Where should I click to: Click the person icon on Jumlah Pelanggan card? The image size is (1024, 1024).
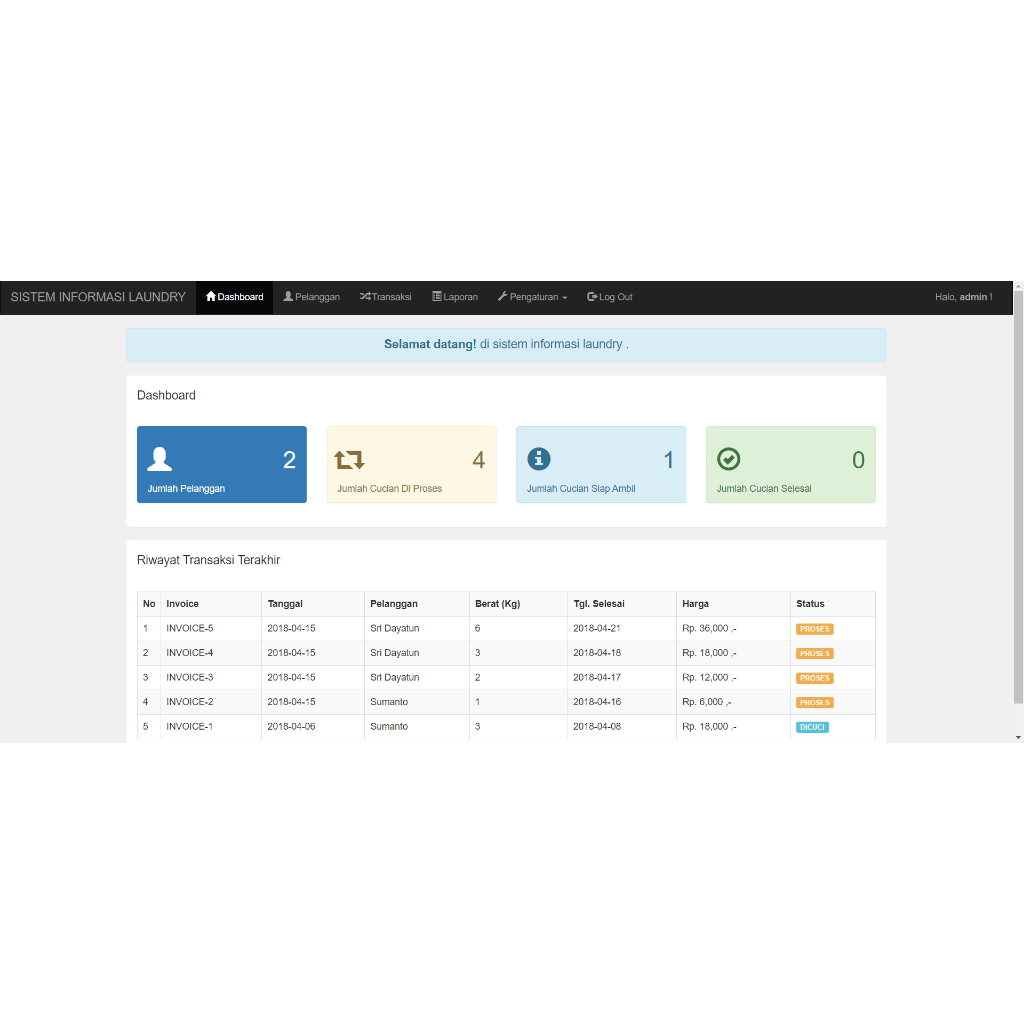159,458
